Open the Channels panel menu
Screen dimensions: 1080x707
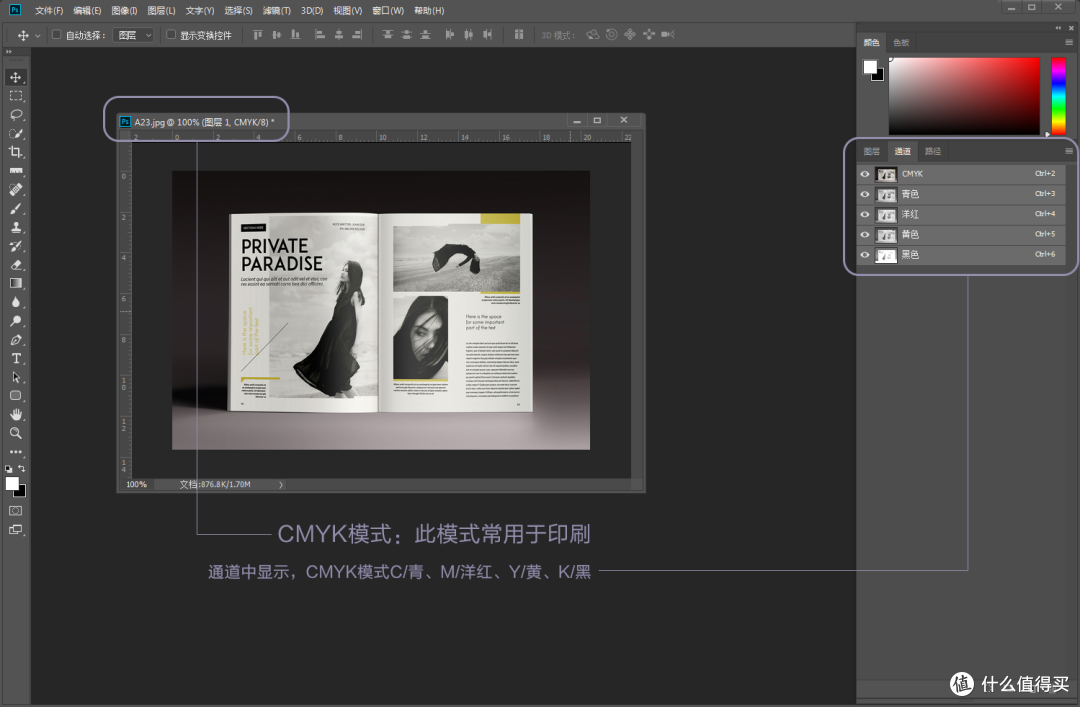(x=1068, y=150)
